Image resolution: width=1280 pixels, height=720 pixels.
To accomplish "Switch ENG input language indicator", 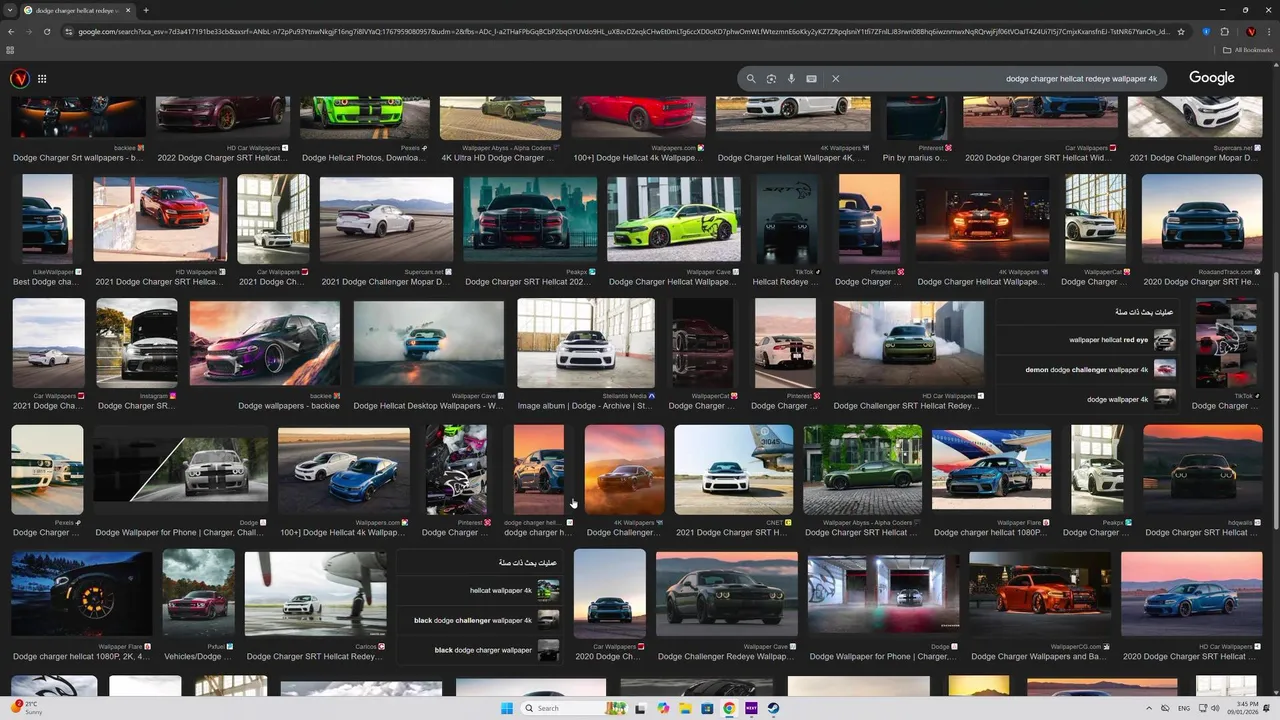I will (1184, 708).
